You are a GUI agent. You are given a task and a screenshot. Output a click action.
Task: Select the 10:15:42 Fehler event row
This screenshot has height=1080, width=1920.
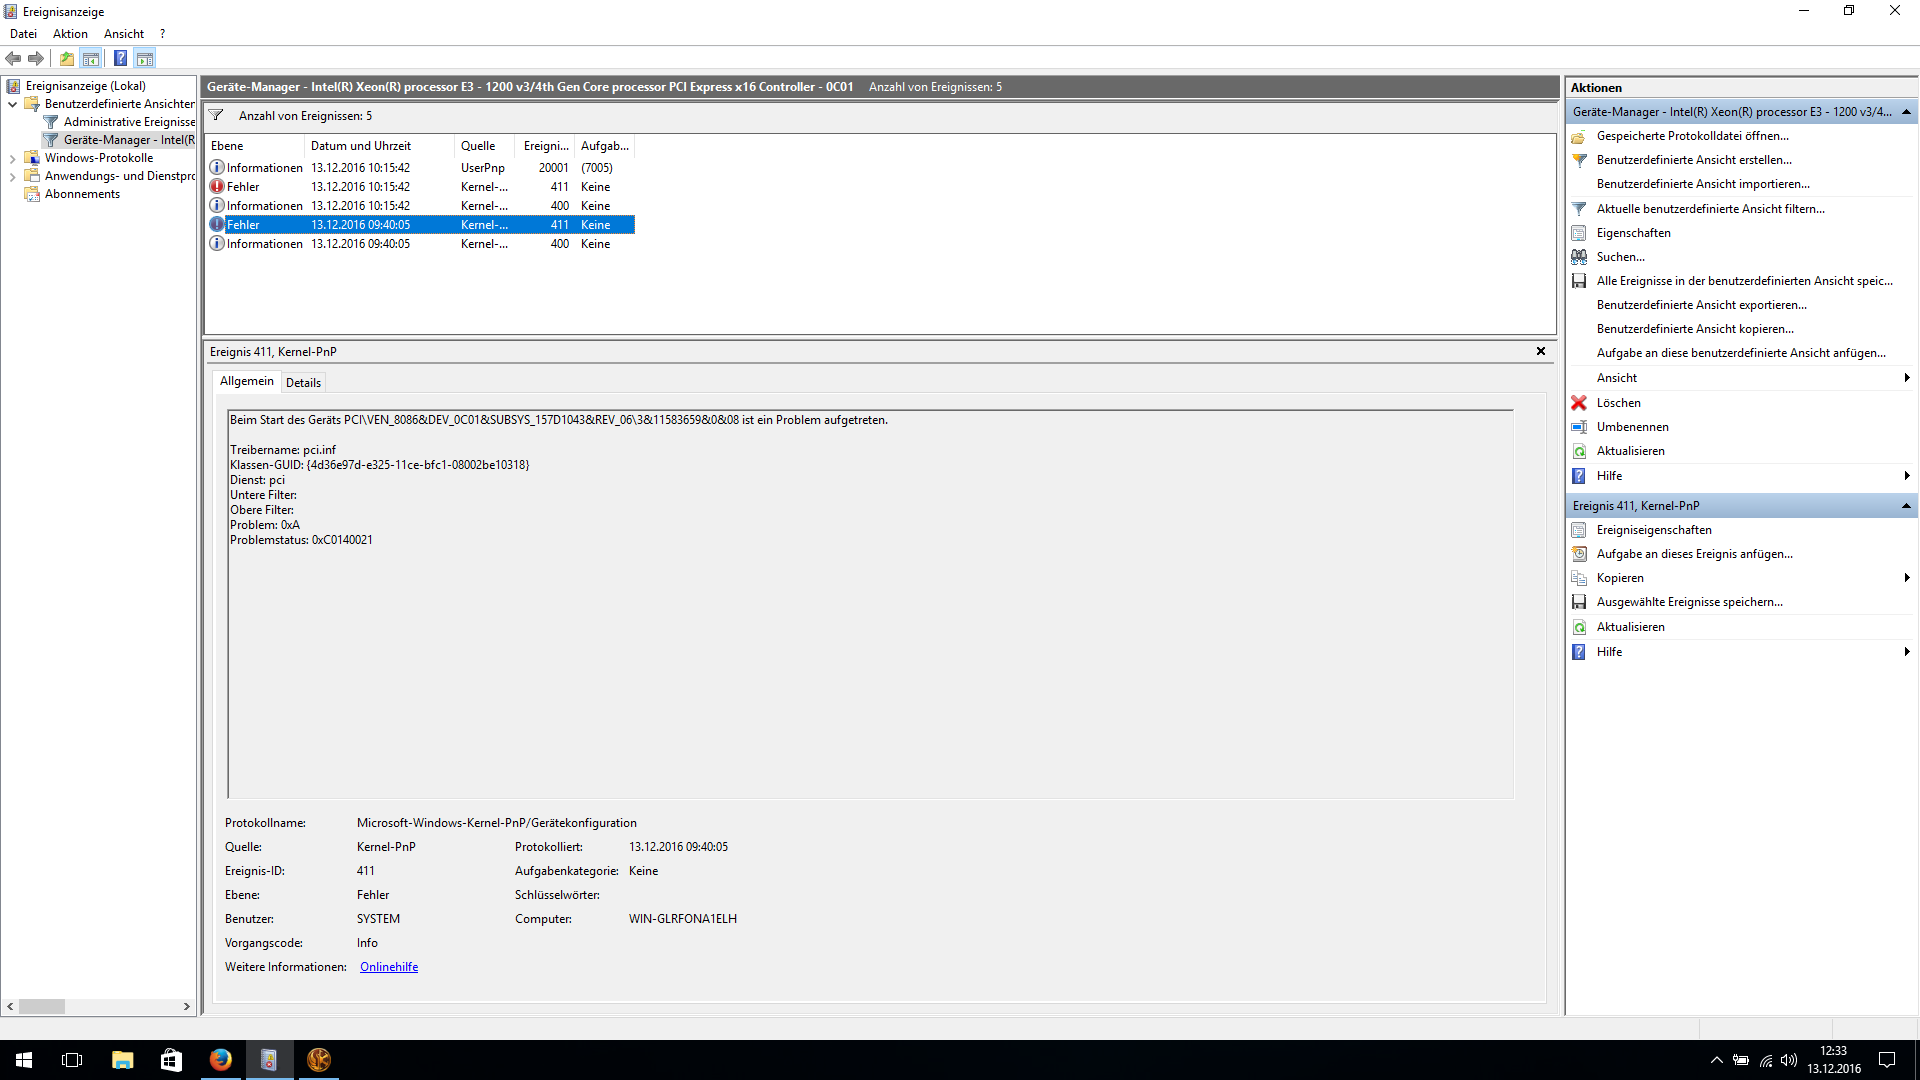pyautogui.click(x=360, y=187)
